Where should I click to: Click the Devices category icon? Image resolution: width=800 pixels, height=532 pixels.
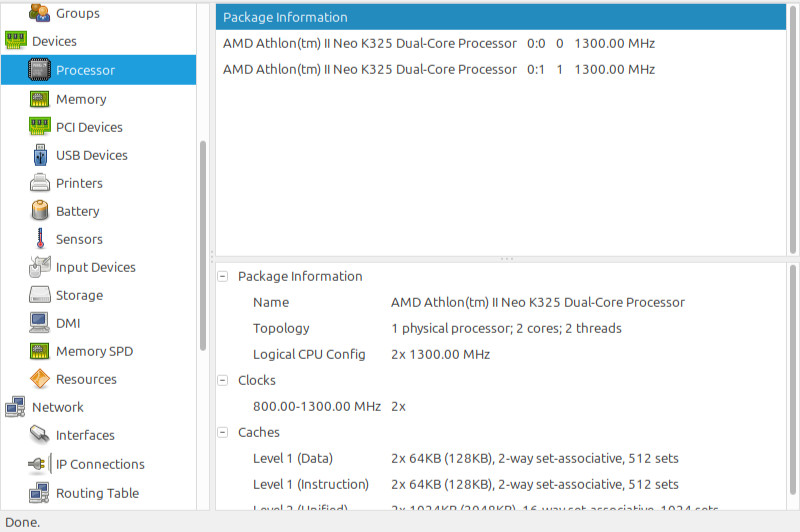(x=15, y=40)
